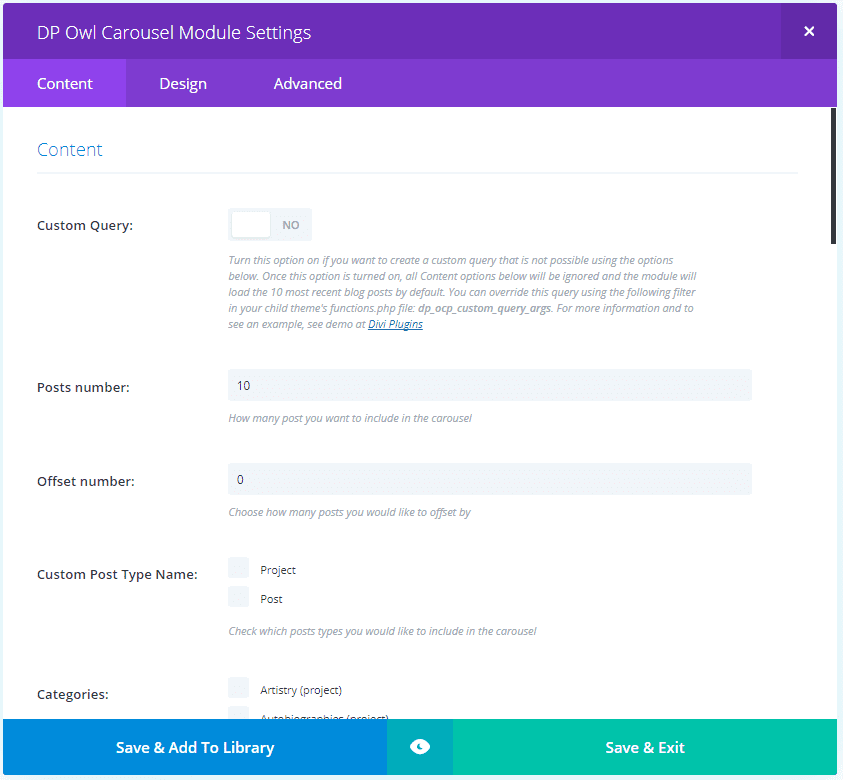This screenshot has height=780, width=843.
Task: Select the Content tab
Action: click(65, 84)
